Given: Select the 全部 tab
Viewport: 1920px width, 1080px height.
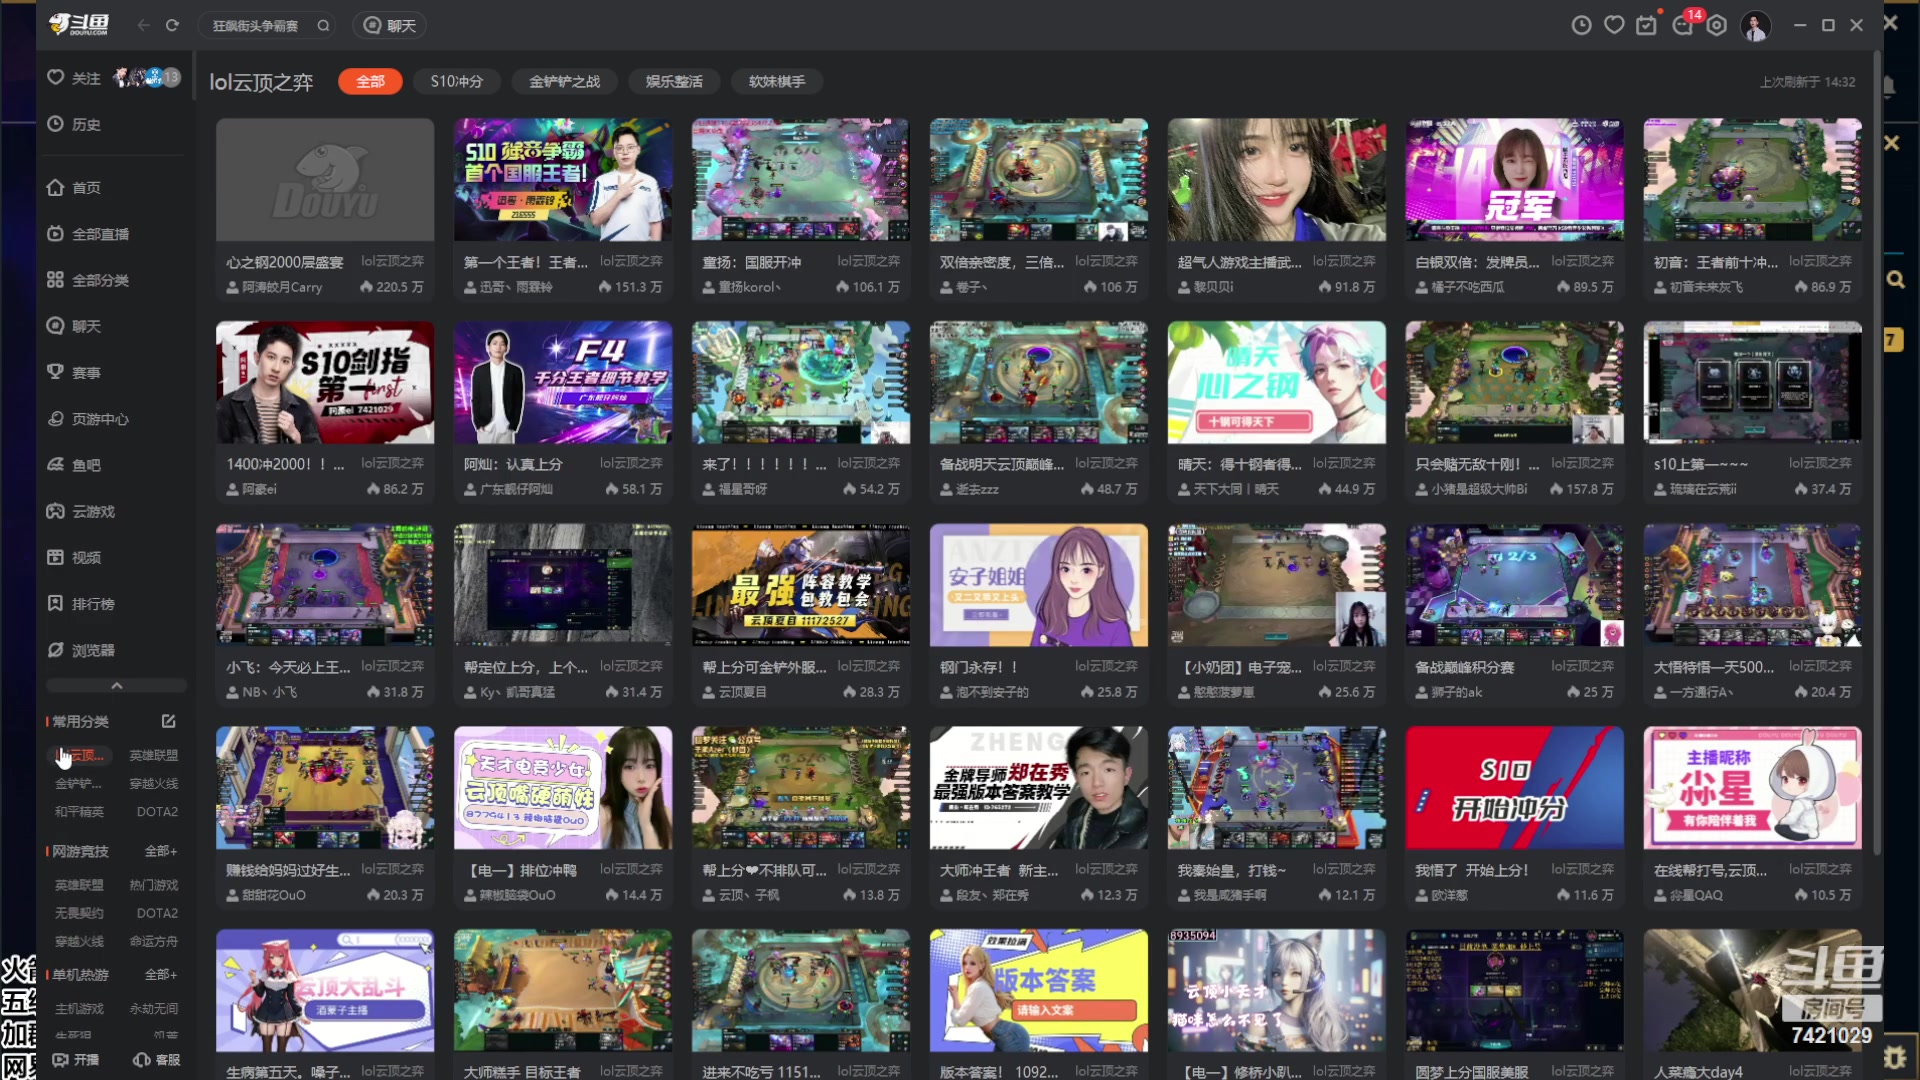Looking at the screenshot, I should [x=370, y=81].
